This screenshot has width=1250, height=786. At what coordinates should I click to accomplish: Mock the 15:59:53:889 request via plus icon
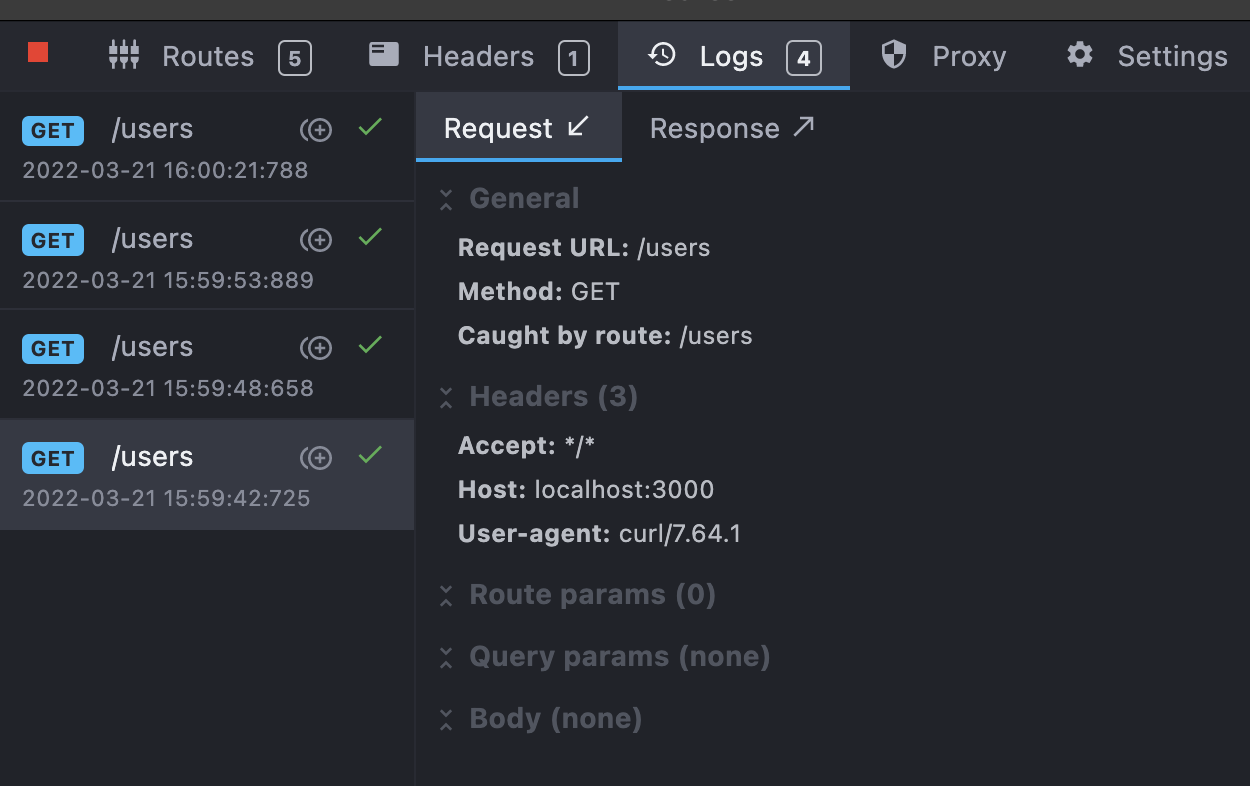(316, 240)
